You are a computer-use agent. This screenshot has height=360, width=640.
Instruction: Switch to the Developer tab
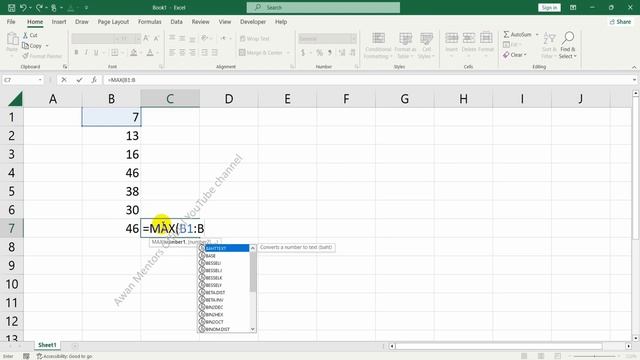pos(253,22)
